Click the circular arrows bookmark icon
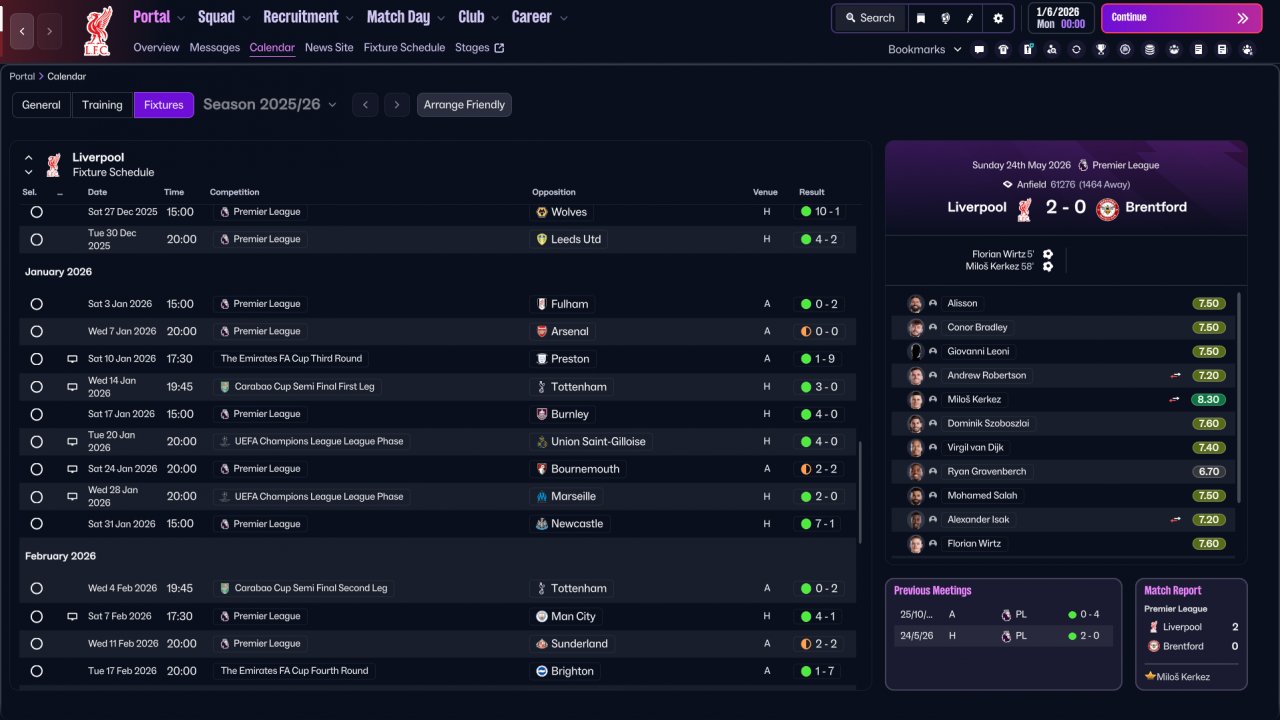1280x720 pixels. click(x=1076, y=49)
